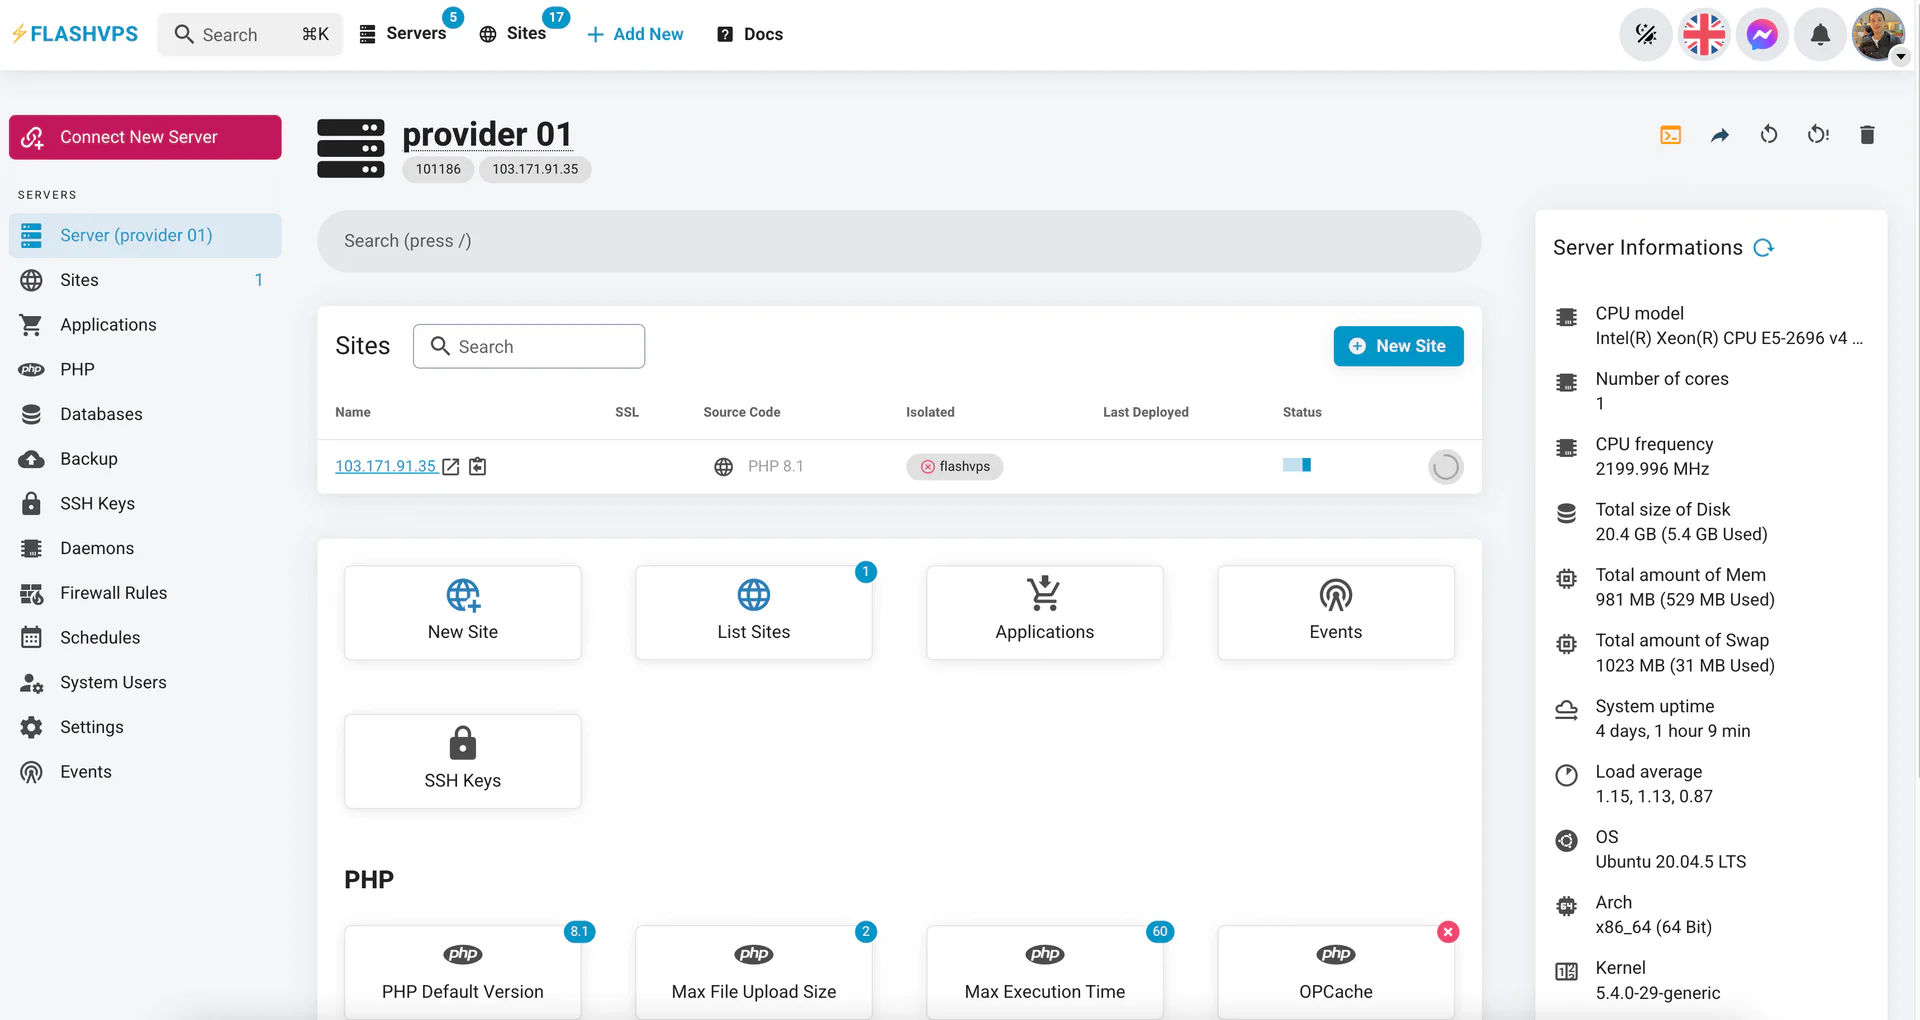1920x1020 pixels.
Task: Open the Add New menu
Action: [x=635, y=35]
